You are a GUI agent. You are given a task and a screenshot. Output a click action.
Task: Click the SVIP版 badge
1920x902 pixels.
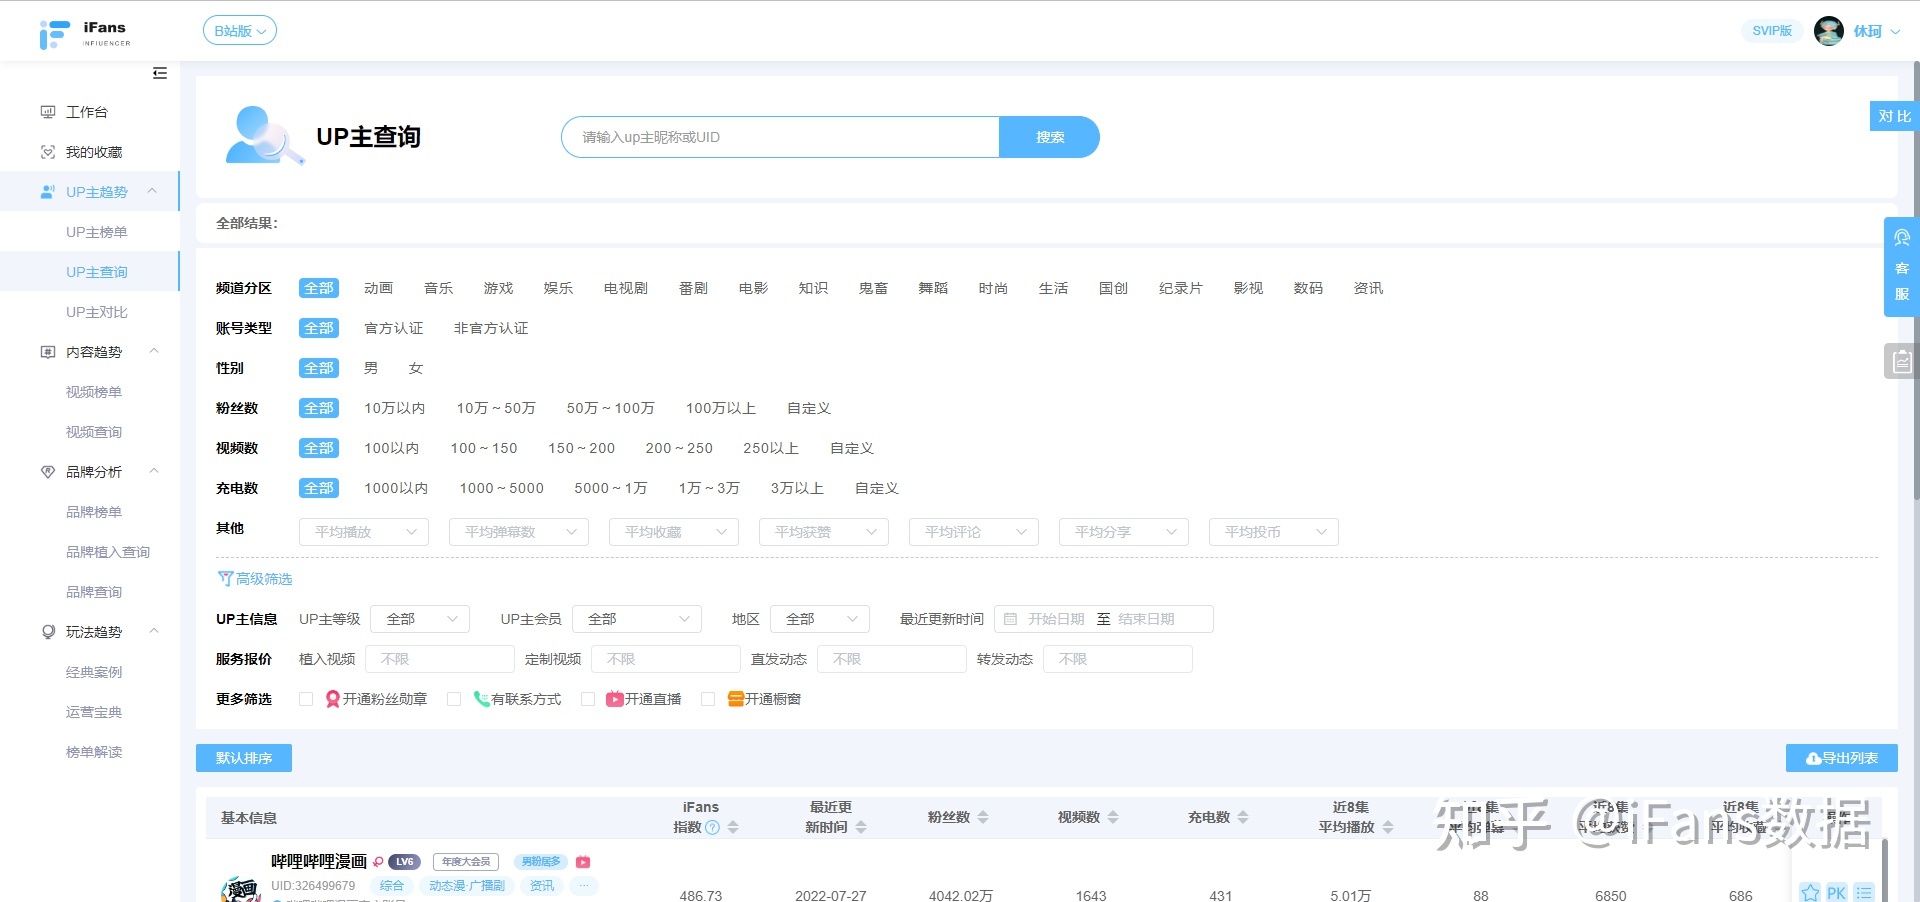[1772, 31]
